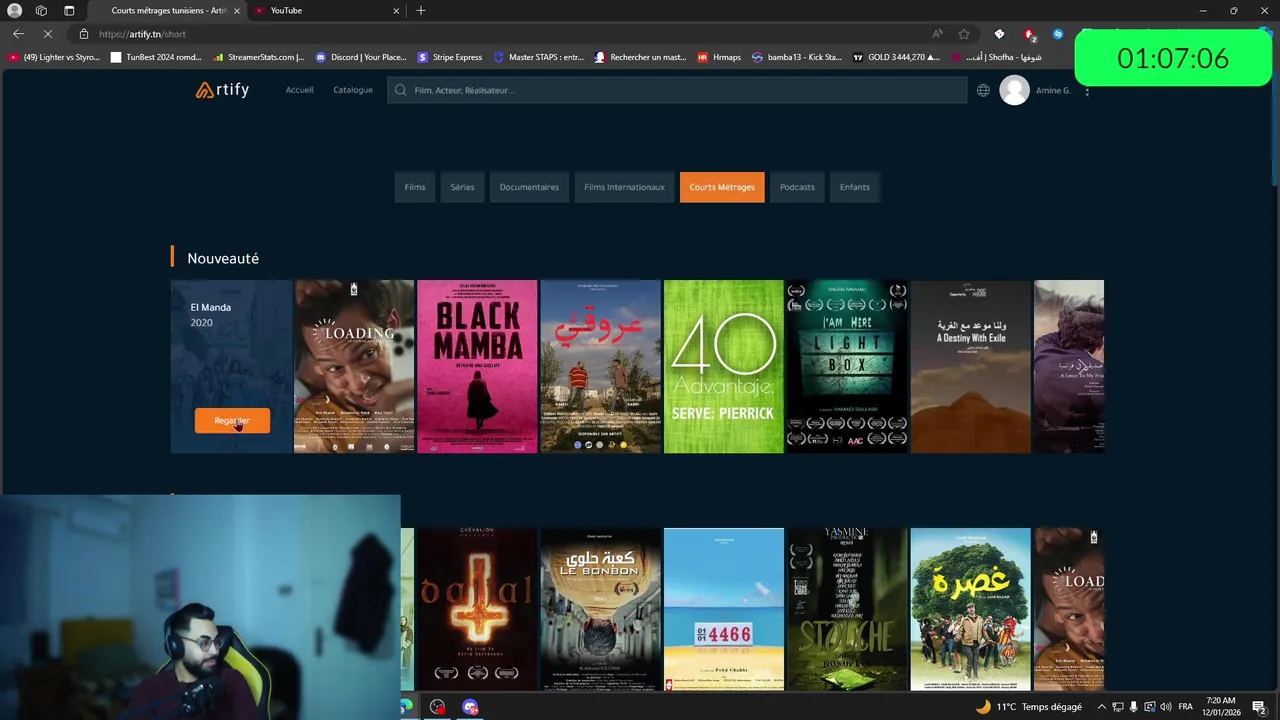Click the Artify logo
1280x720 pixels.
coord(222,90)
